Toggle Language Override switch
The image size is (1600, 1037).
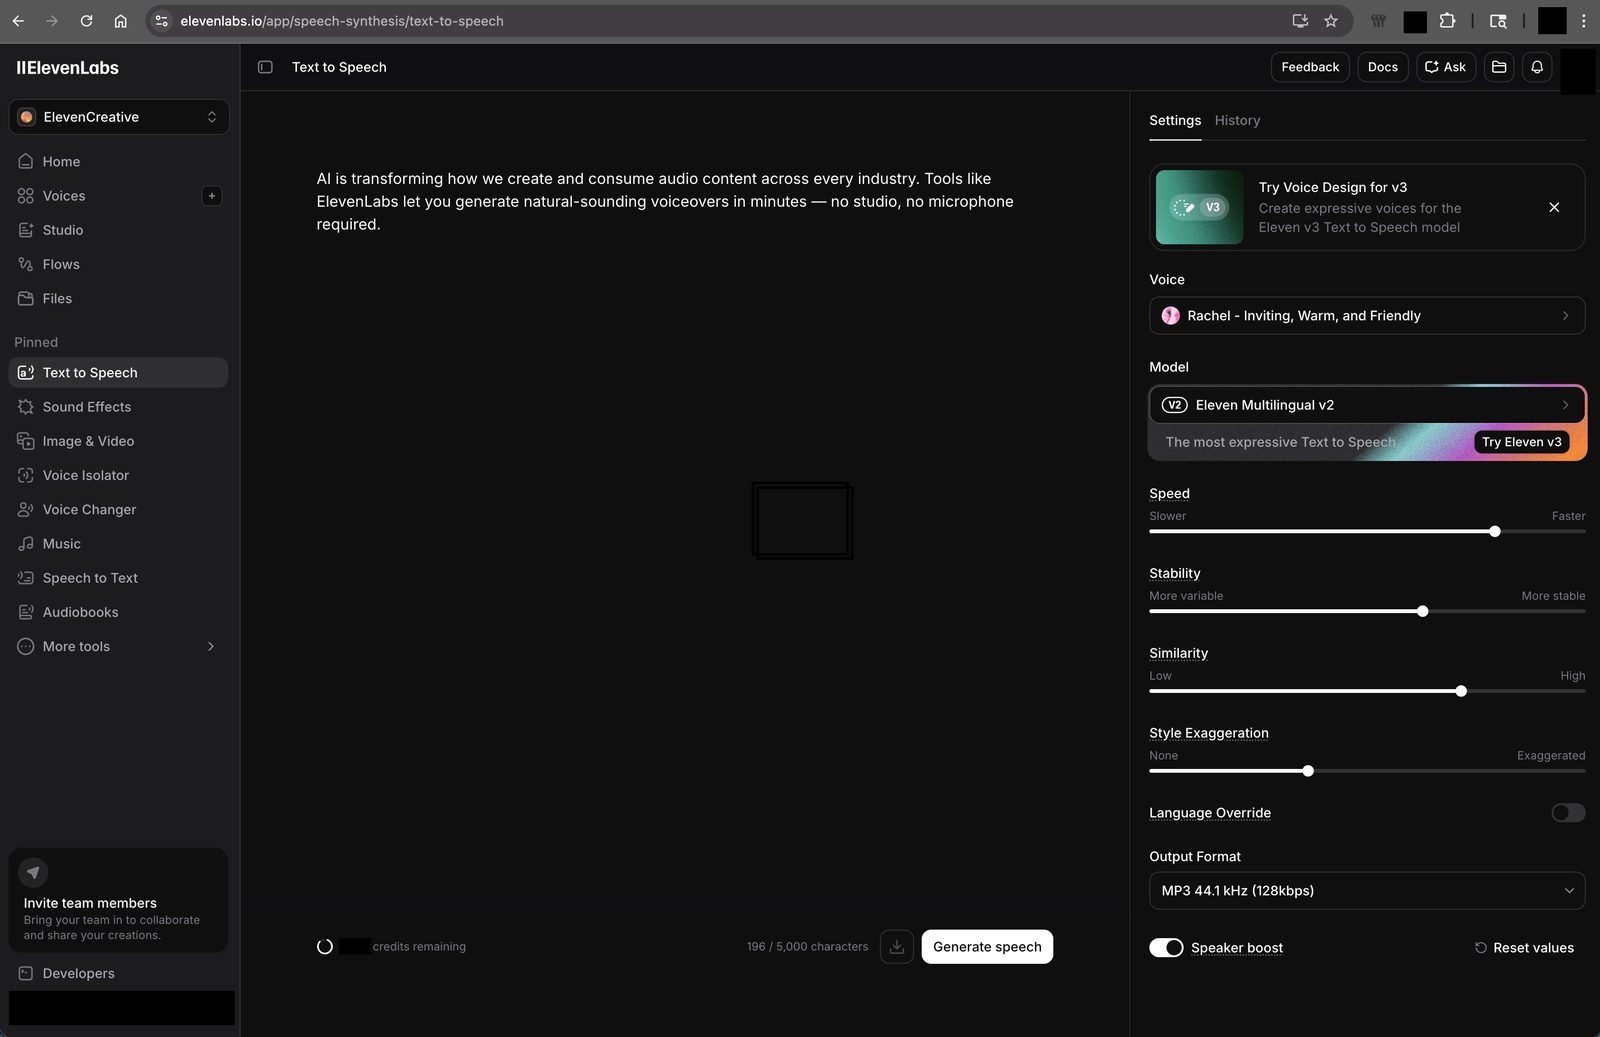point(1568,813)
